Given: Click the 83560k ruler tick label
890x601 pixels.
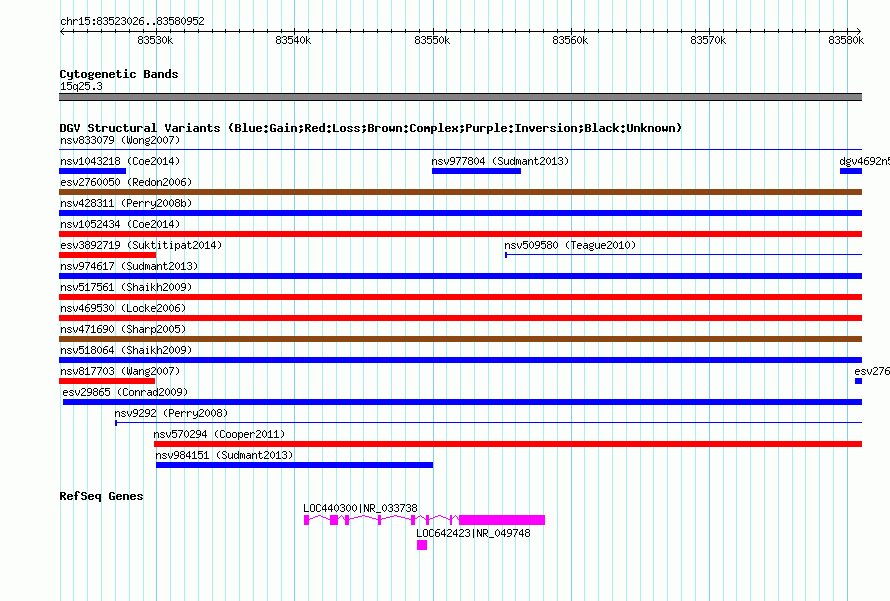Looking at the screenshot, I should click(570, 40).
